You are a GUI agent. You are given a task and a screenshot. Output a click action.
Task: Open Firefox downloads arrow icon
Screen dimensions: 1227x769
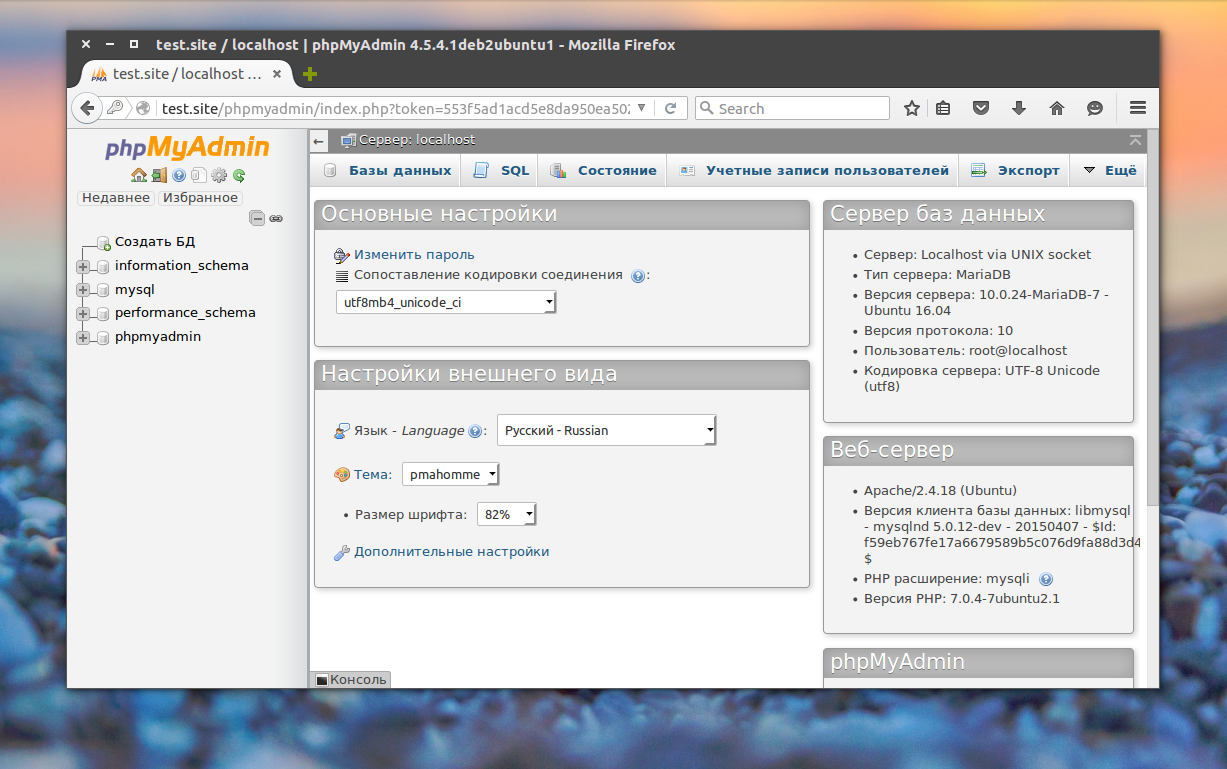point(1019,108)
